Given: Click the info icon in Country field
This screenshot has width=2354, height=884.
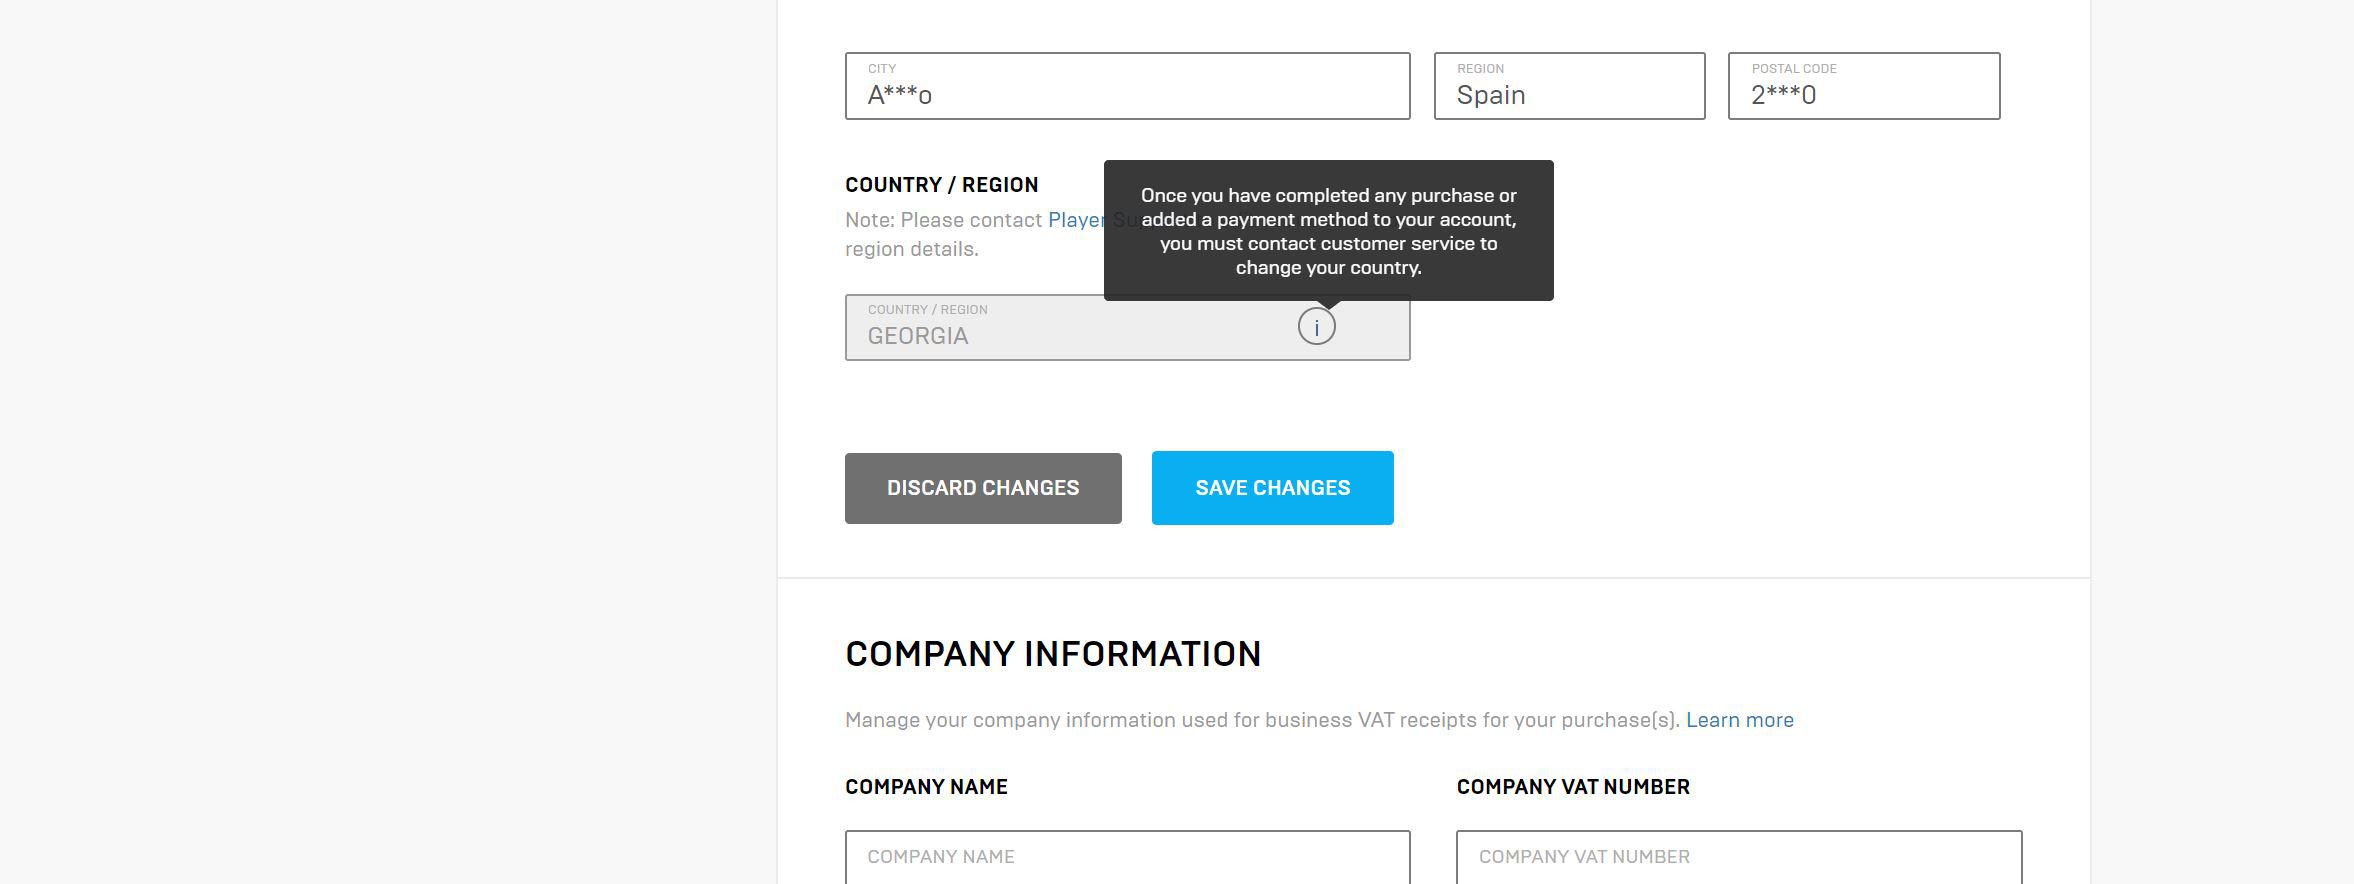Looking at the screenshot, I should point(1316,327).
